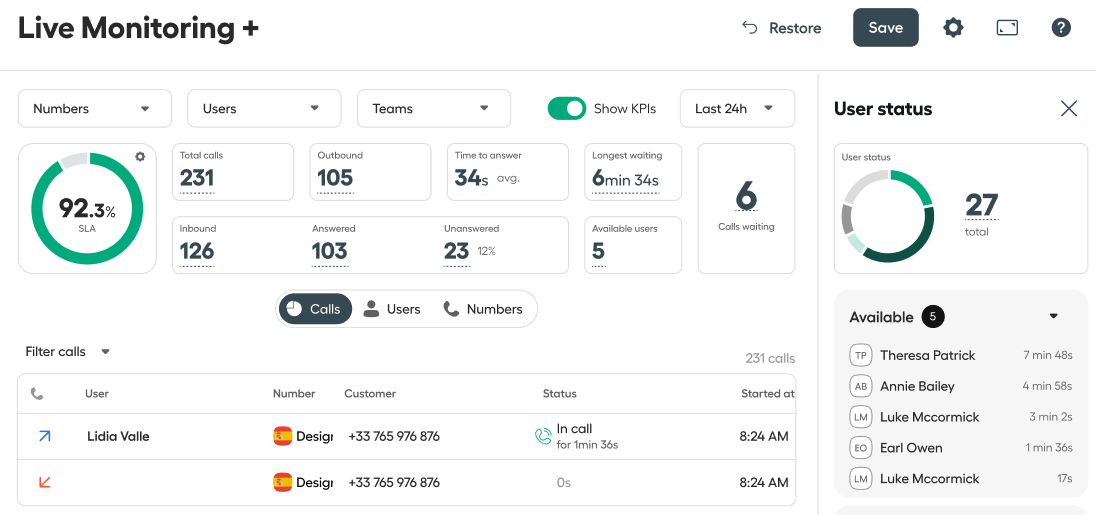The height and width of the screenshot is (515, 1096).
Task: Click the red inbound arrow call icon
Action: point(45,482)
